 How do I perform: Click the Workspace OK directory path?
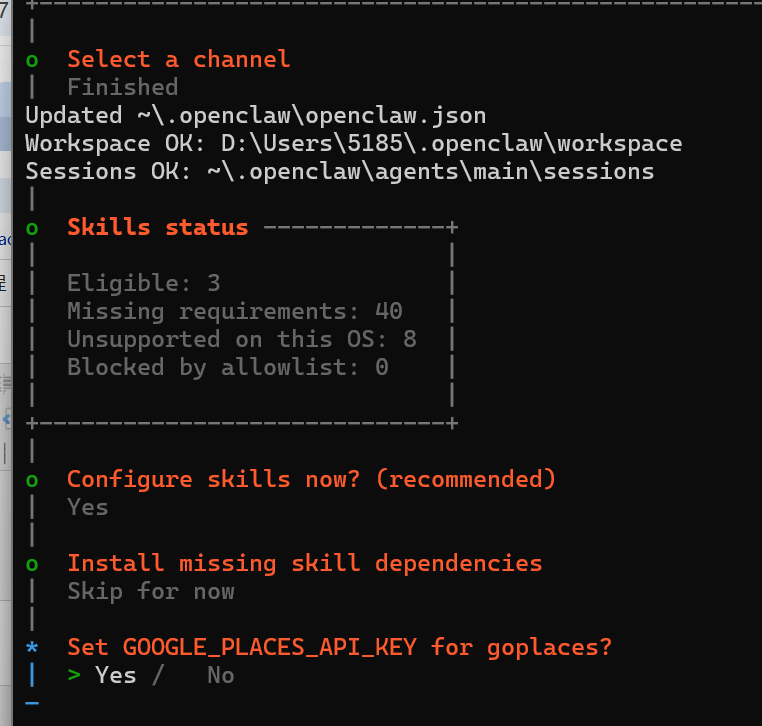pyautogui.click(x=451, y=144)
